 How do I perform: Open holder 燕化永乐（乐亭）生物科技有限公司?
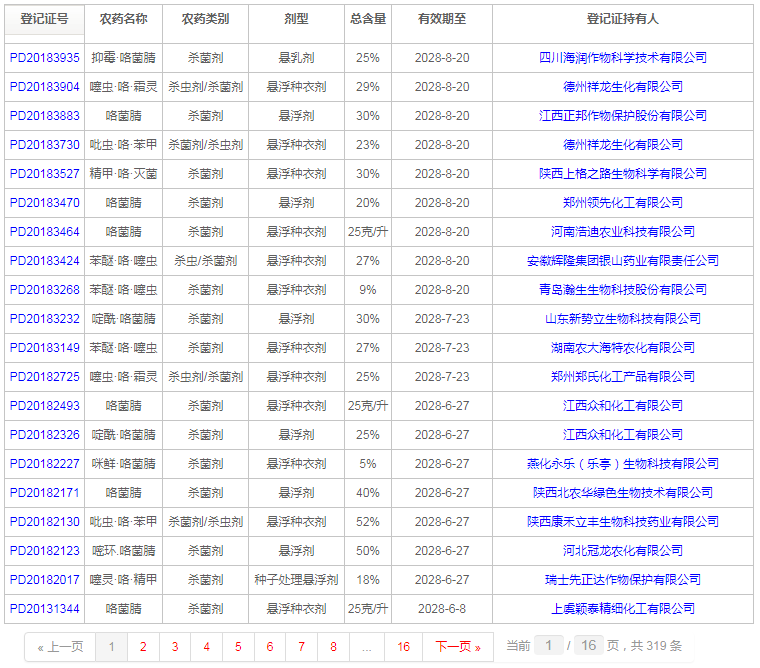(623, 464)
